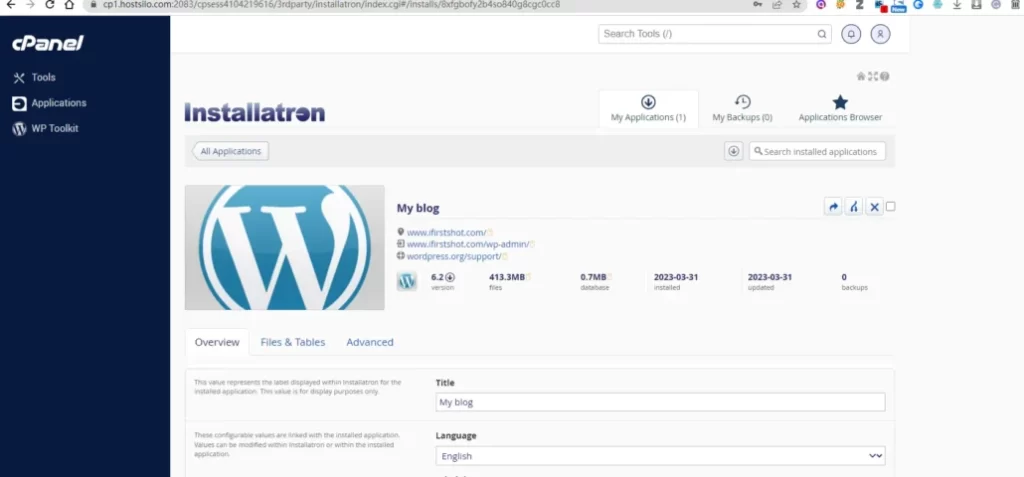
Task: Click the update-all download icon button
Action: pos(733,151)
